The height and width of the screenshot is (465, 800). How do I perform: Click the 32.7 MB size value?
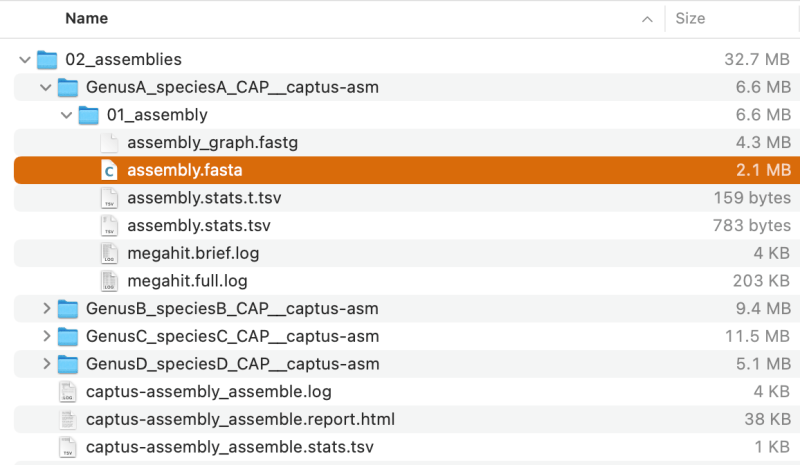point(757,60)
